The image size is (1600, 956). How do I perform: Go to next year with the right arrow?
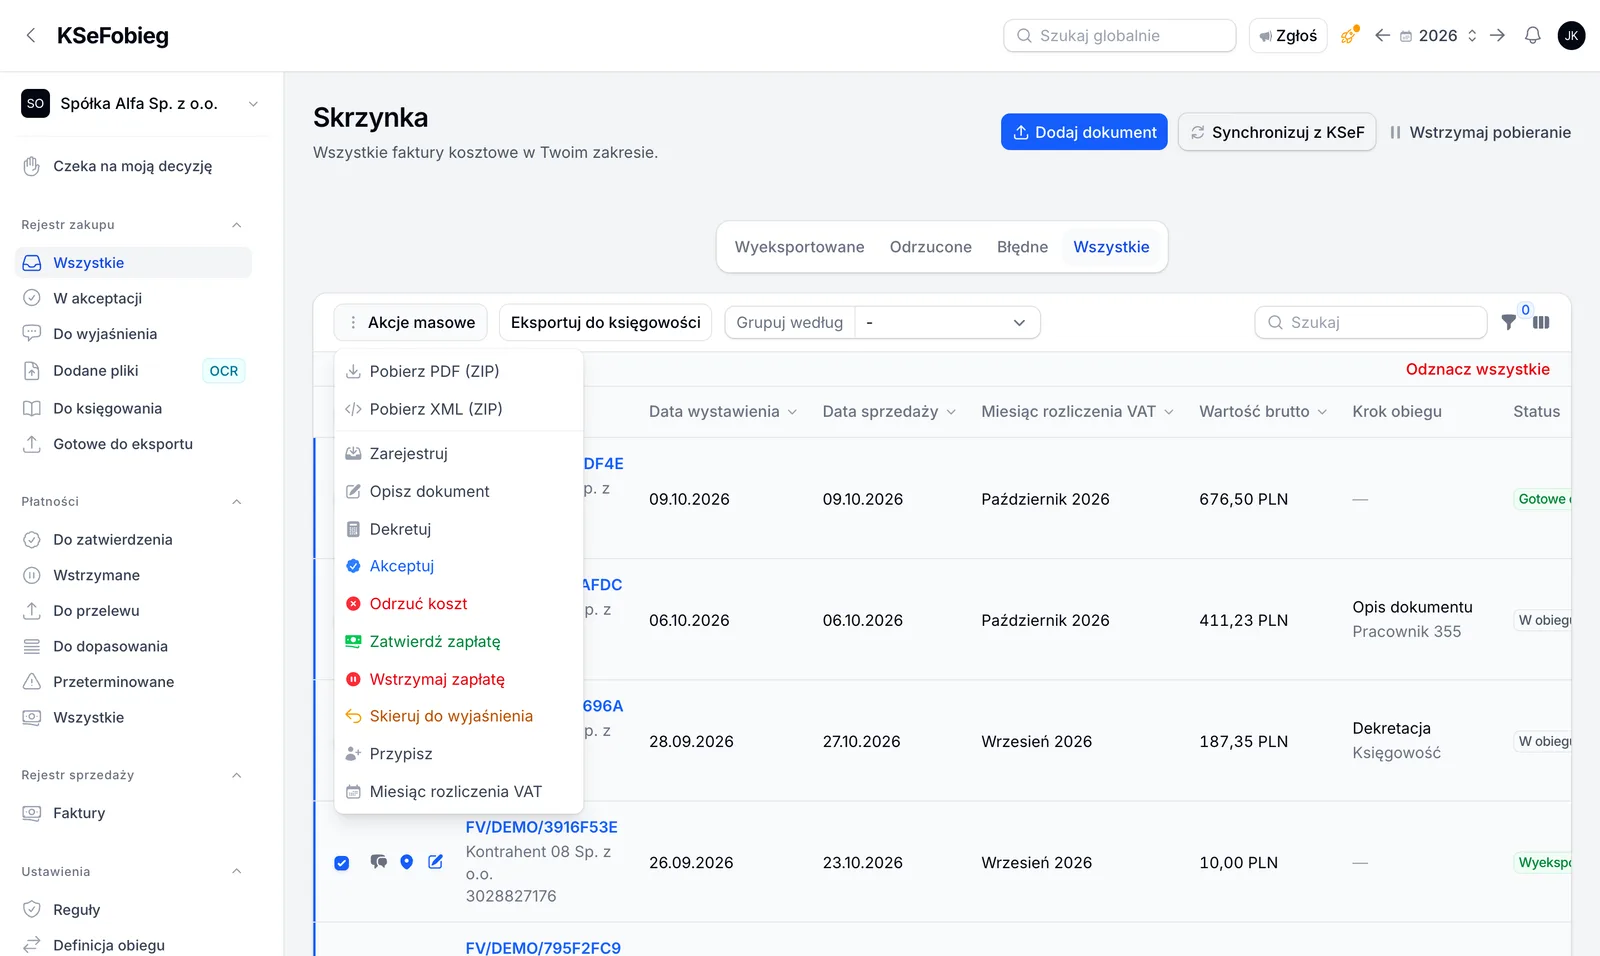[x=1497, y=36]
